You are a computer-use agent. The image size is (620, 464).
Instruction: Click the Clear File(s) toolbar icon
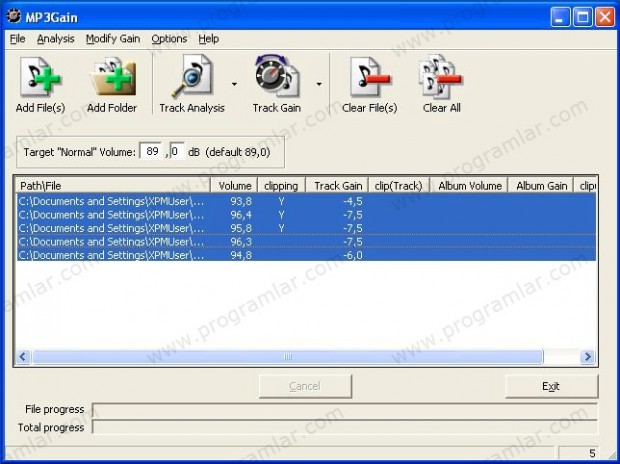[x=370, y=77]
